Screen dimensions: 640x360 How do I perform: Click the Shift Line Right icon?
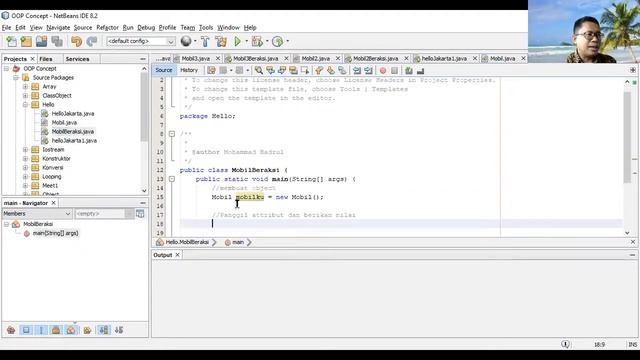point(368,70)
